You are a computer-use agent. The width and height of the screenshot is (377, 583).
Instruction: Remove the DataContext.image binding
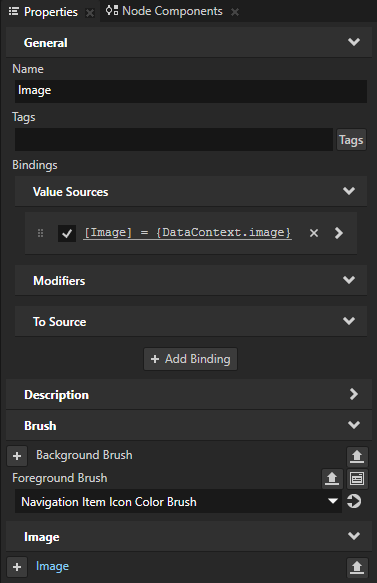(x=314, y=233)
